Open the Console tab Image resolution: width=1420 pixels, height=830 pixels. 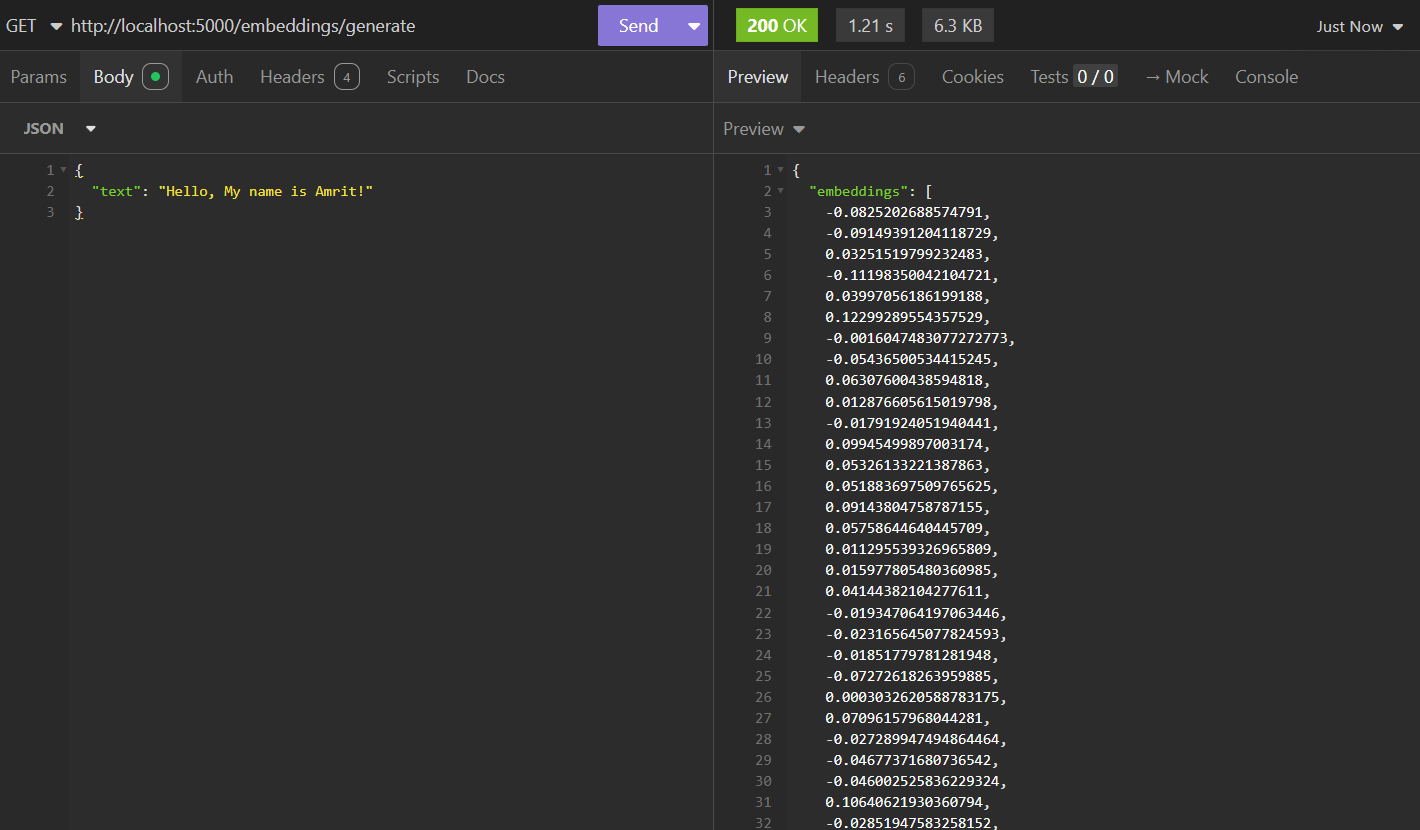coord(1266,77)
